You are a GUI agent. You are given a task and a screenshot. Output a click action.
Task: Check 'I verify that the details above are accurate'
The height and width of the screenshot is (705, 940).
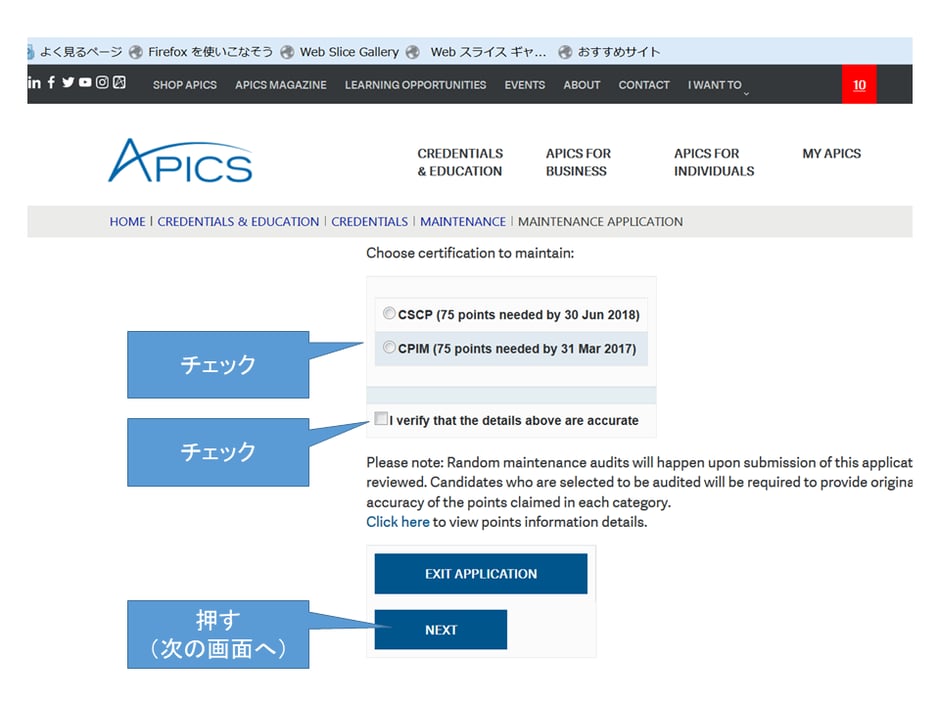[x=381, y=418]
